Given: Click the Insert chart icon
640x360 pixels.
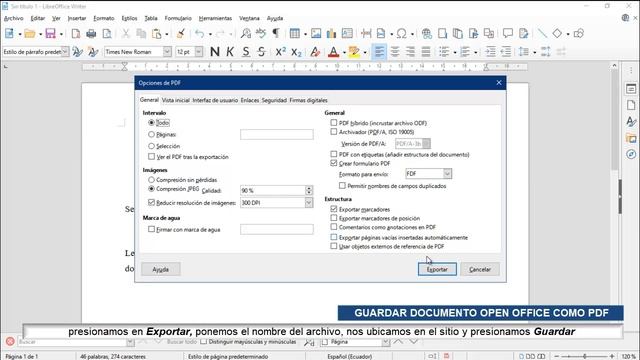Looking at the screenshot, I should pyautogui.click(x=331, y=33).
